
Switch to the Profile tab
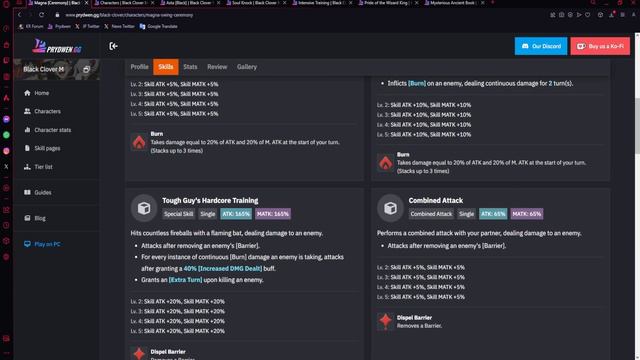click(x=139, y=67)
